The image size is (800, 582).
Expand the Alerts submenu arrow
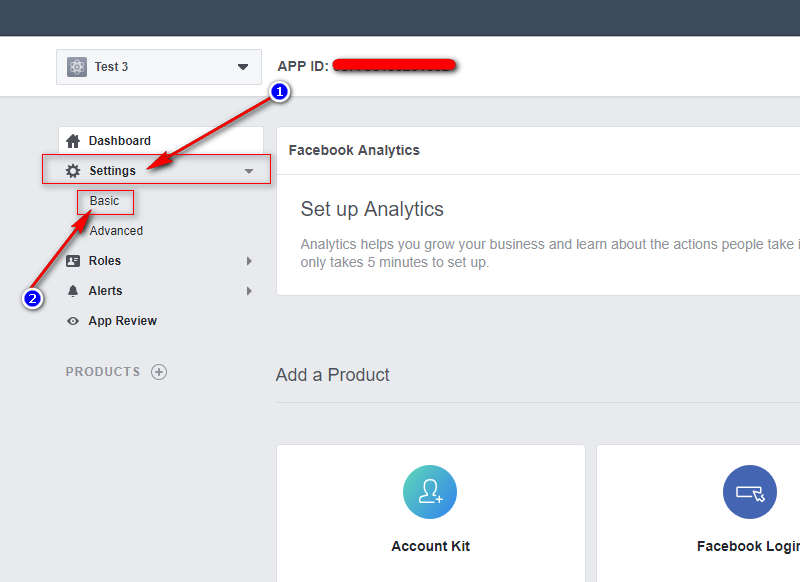249,291
